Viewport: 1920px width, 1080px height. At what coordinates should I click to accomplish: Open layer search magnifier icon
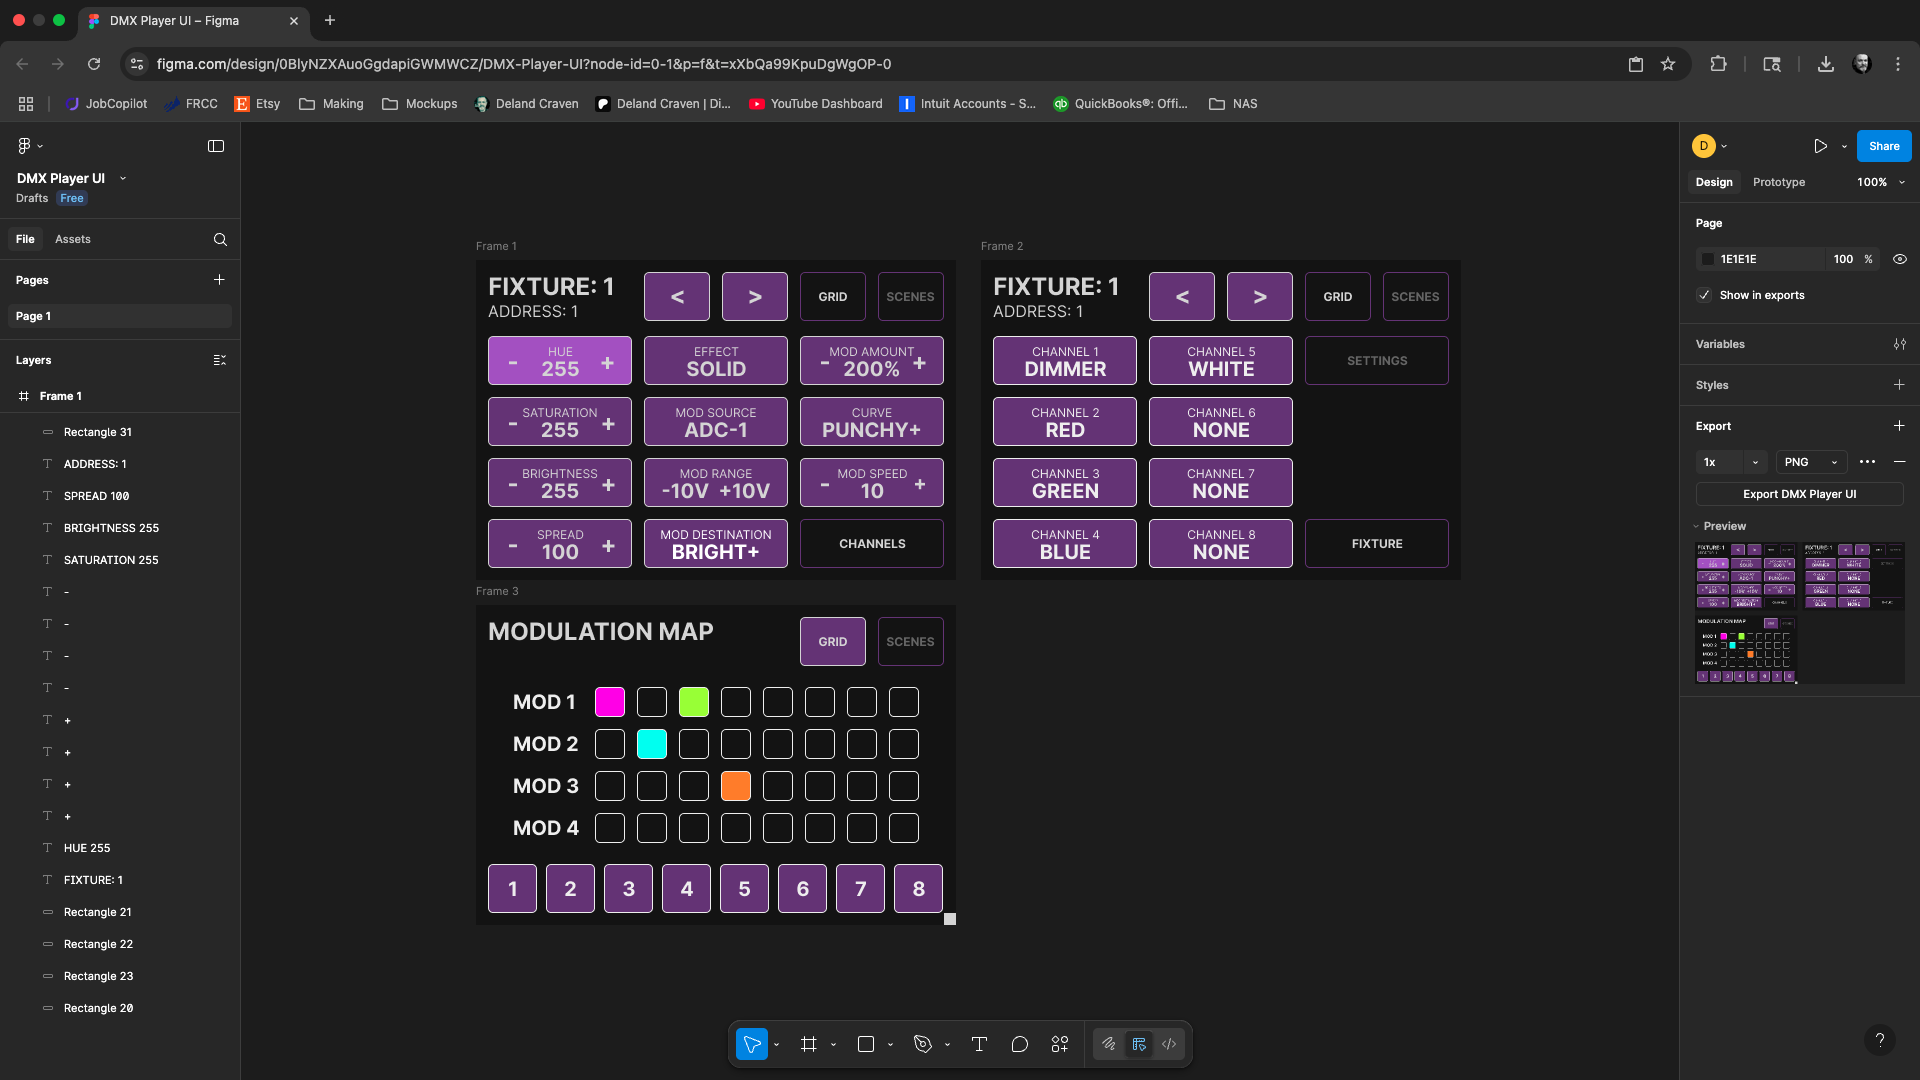[x=220, y=240]
